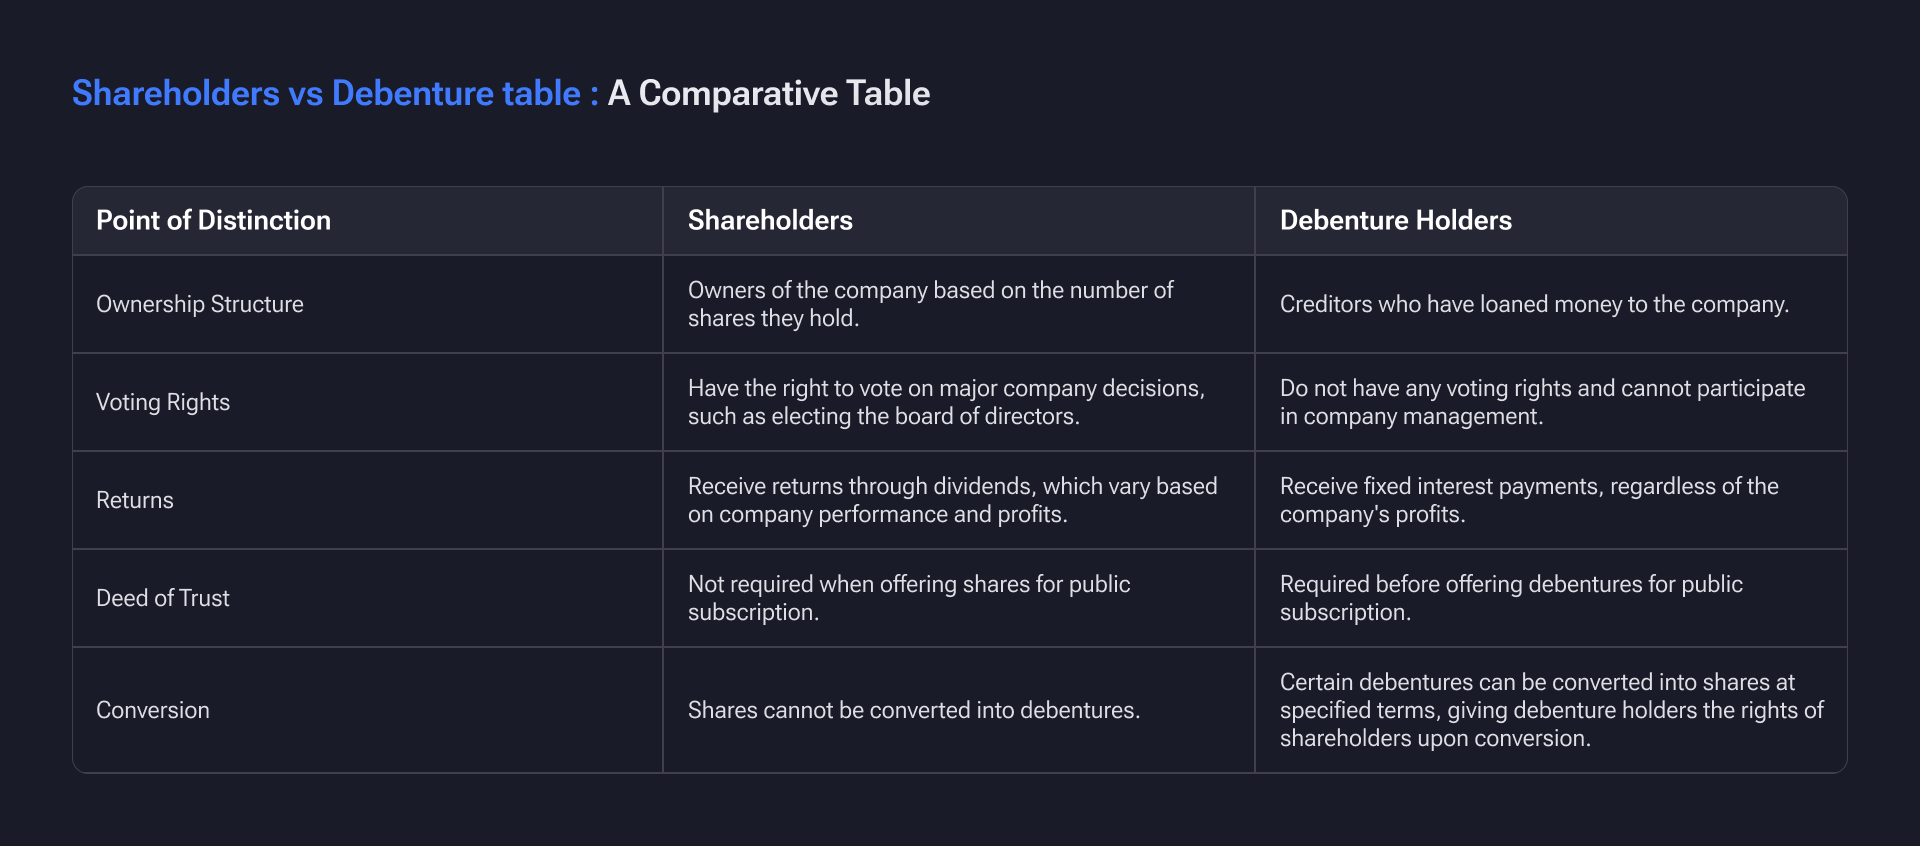Select the "Debenture Holders" column header
This screenshot has width=1920, height=846.
[1395, 221]
